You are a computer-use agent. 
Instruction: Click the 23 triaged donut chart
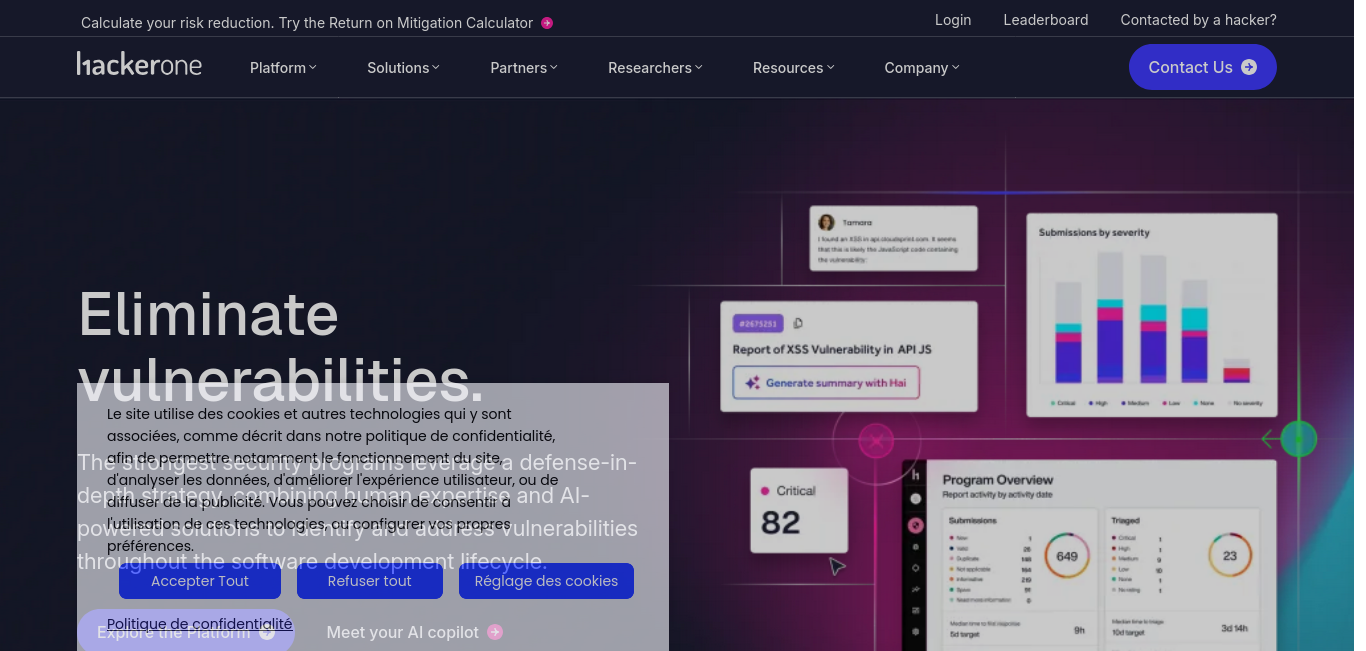coord(1230,556)
